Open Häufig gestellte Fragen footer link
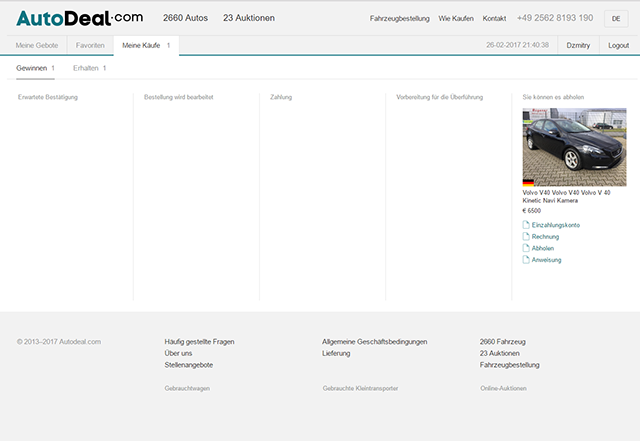 (x=199, y=342)
